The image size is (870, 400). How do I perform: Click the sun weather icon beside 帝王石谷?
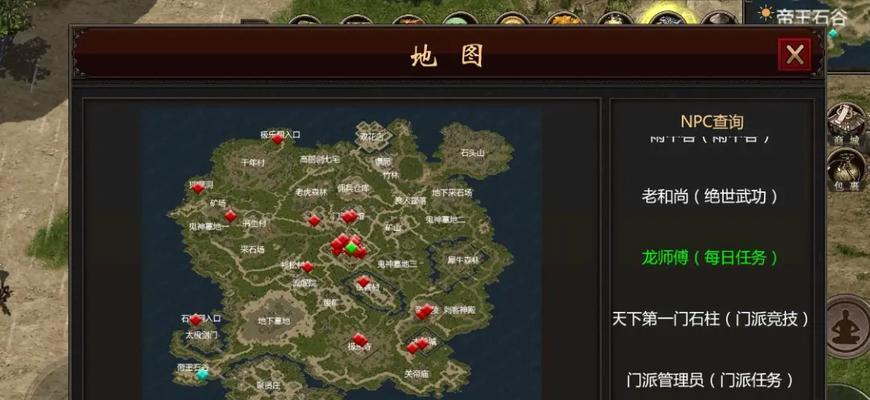coord(766,13)
